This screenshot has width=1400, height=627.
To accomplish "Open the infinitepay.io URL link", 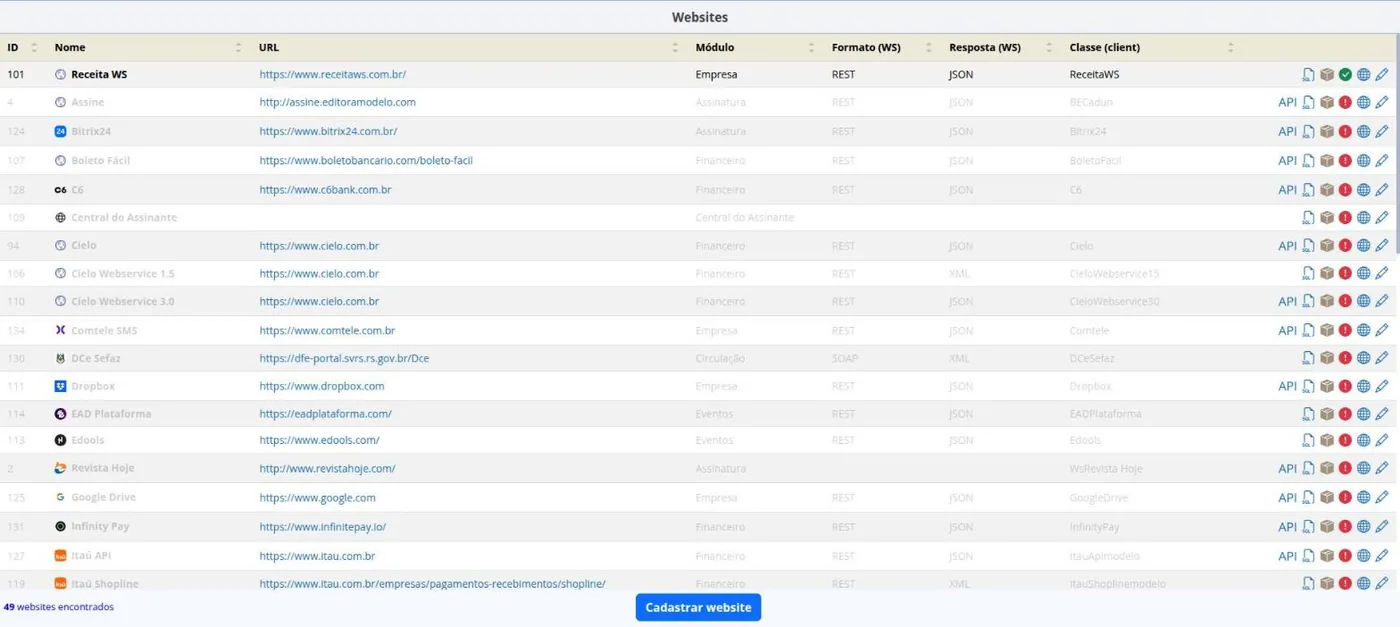I will click(x=322, y=526).
